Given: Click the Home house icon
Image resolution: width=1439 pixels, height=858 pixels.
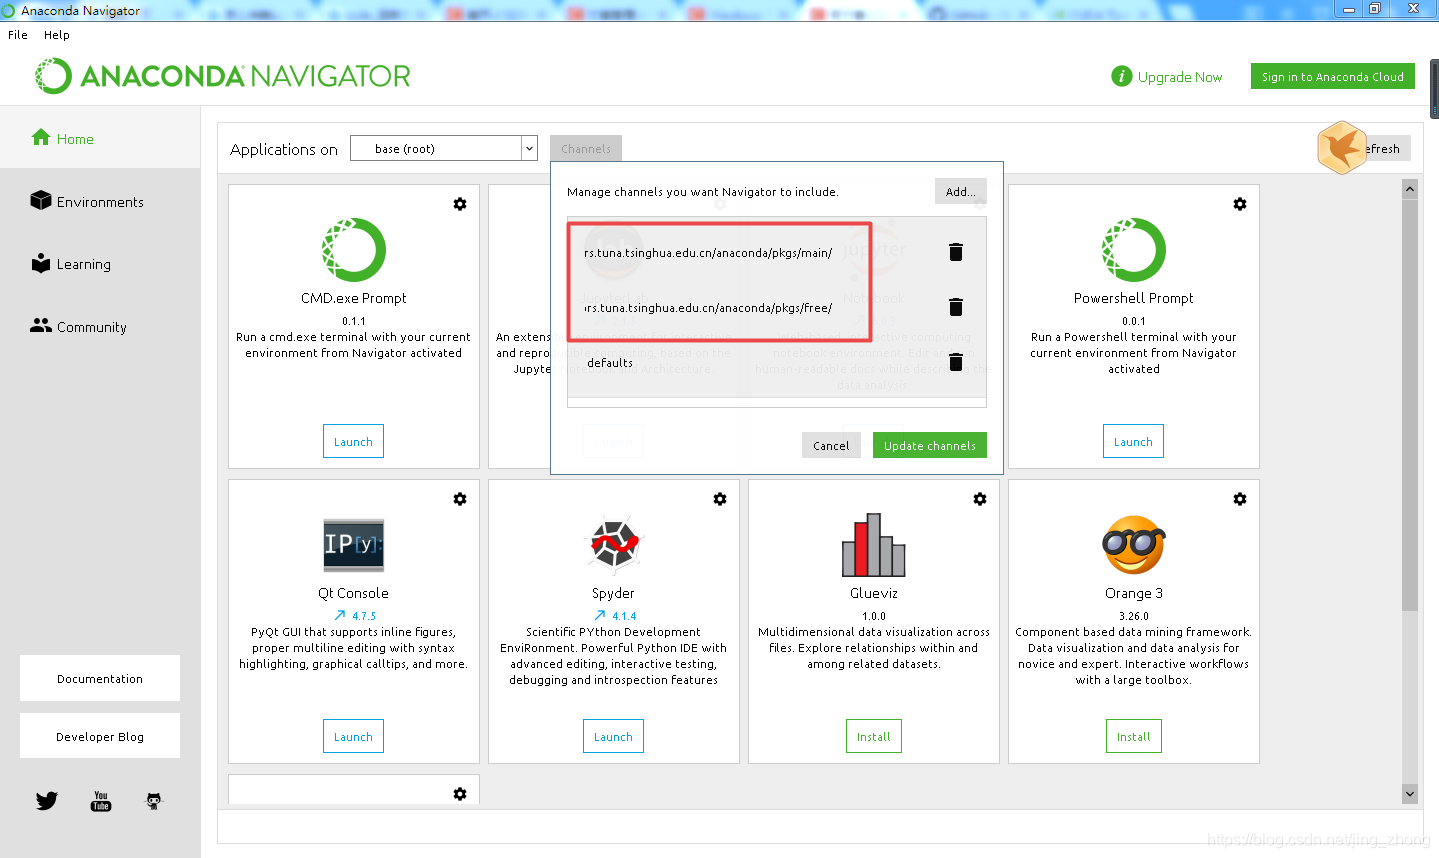Looking at the screenshot, I should coord(41,137).
